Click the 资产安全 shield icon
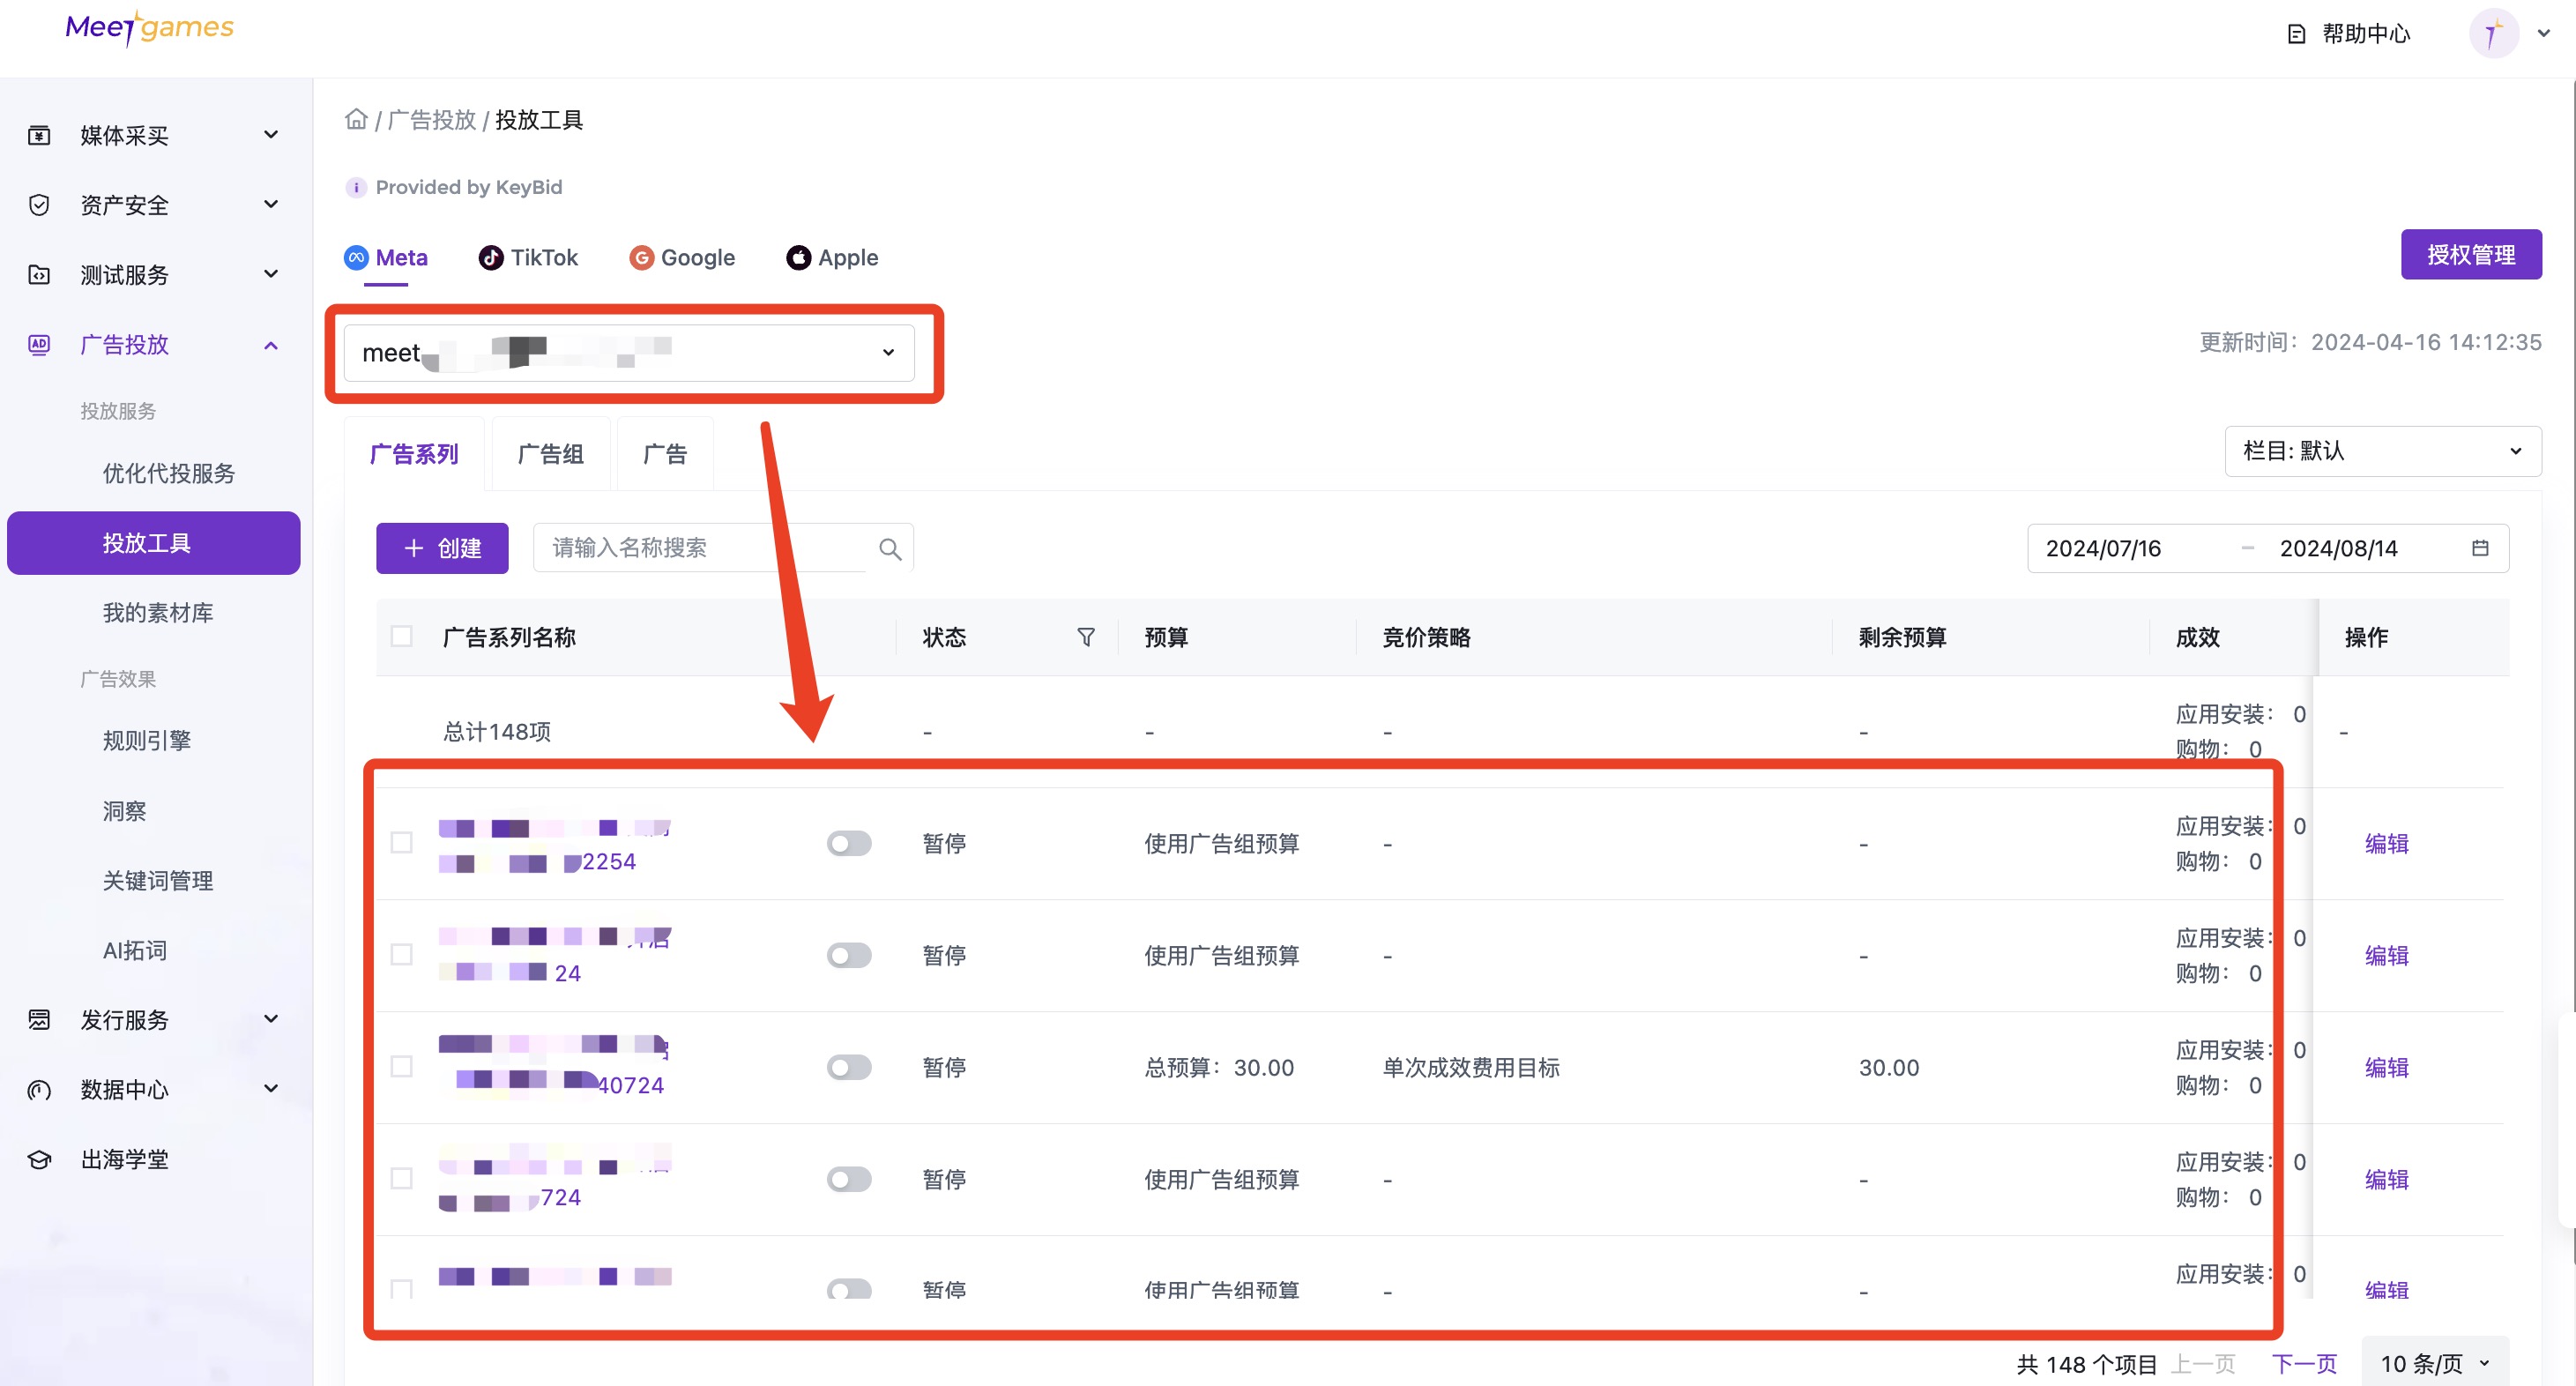 [x=39, y=205]
